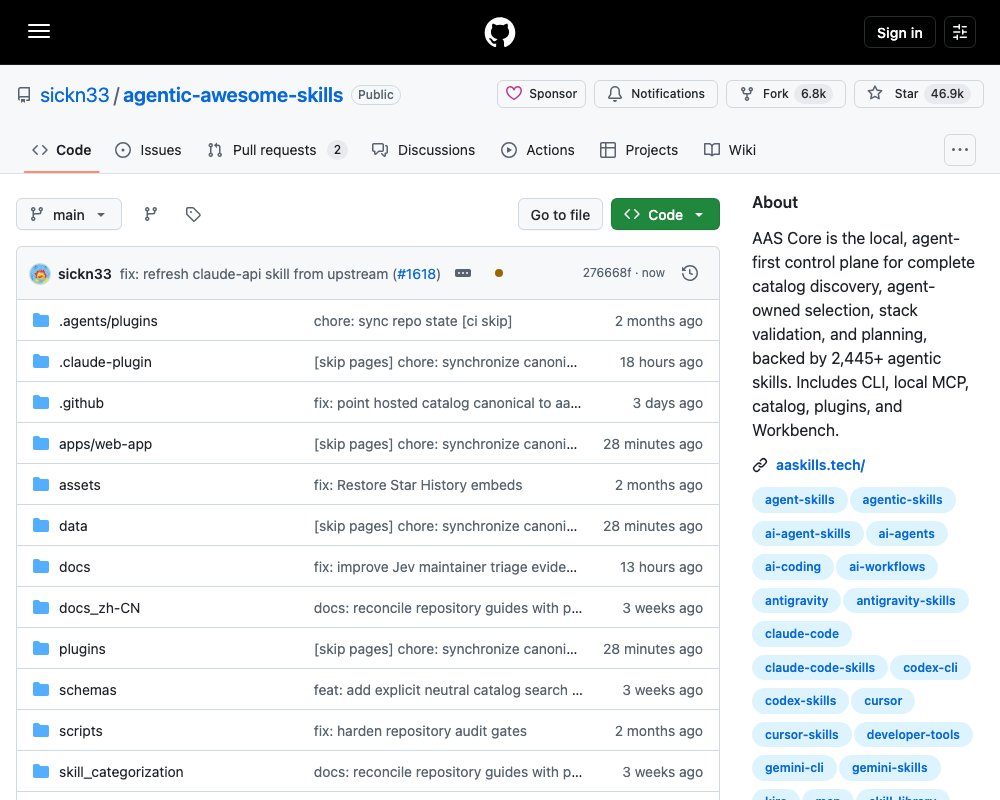Open sickn33 author name in commit bar

[x=85, y=274]
